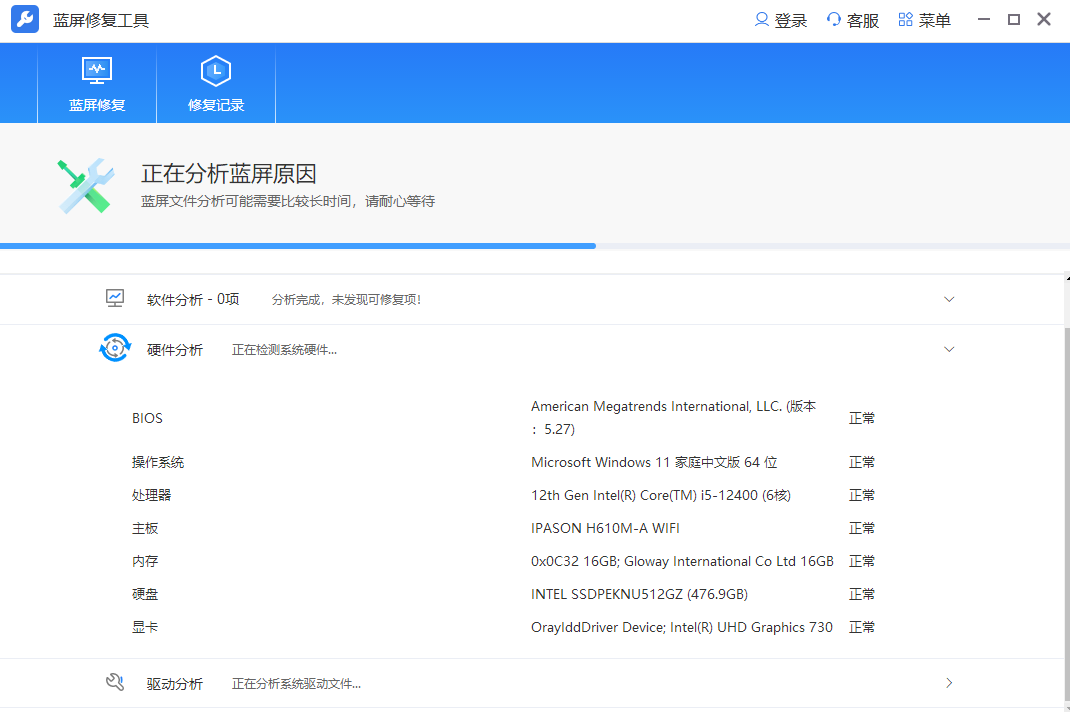Click the menu grid icon
Screen dimensions: 1070x712
pos(906,20)
